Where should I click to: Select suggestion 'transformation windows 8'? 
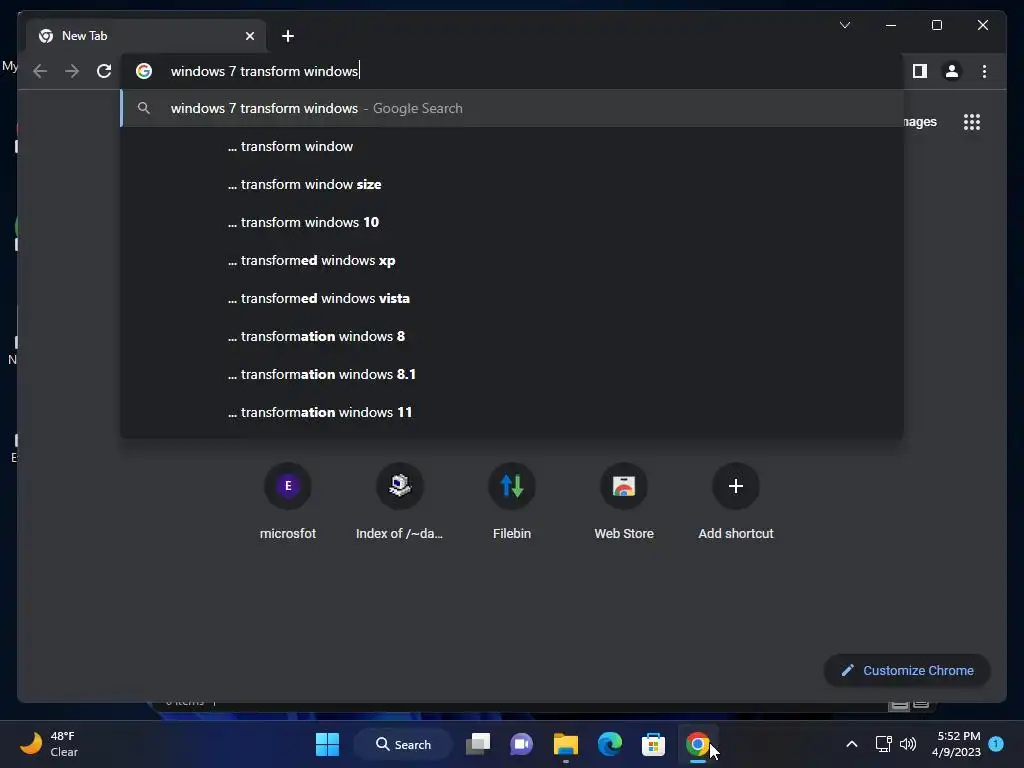[x=512, y=336]
